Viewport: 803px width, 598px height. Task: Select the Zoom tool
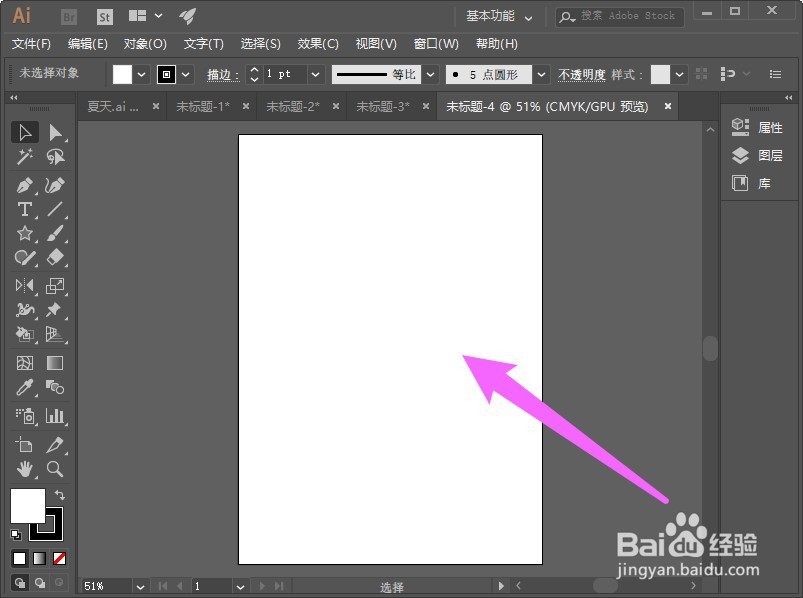pos(55,468)
